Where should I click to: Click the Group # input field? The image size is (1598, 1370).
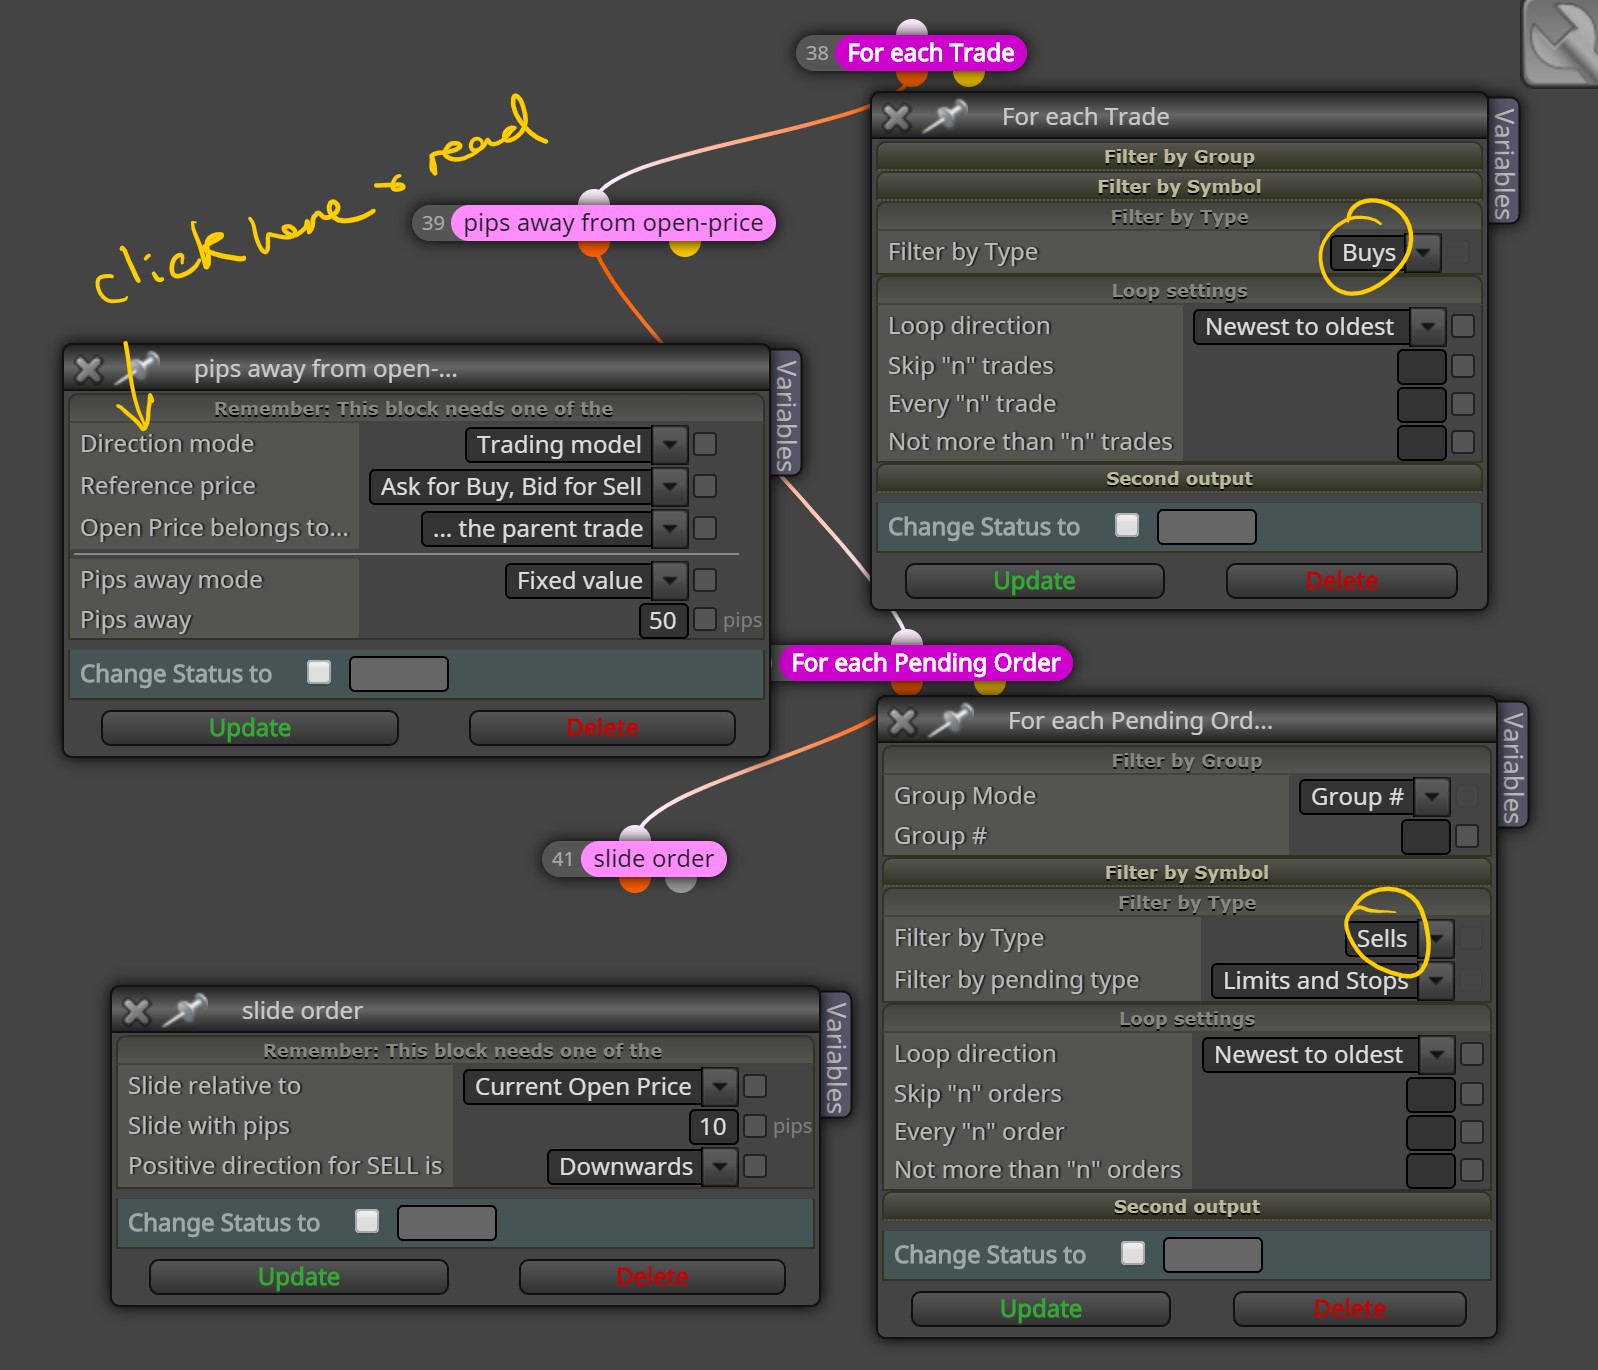1426,837
